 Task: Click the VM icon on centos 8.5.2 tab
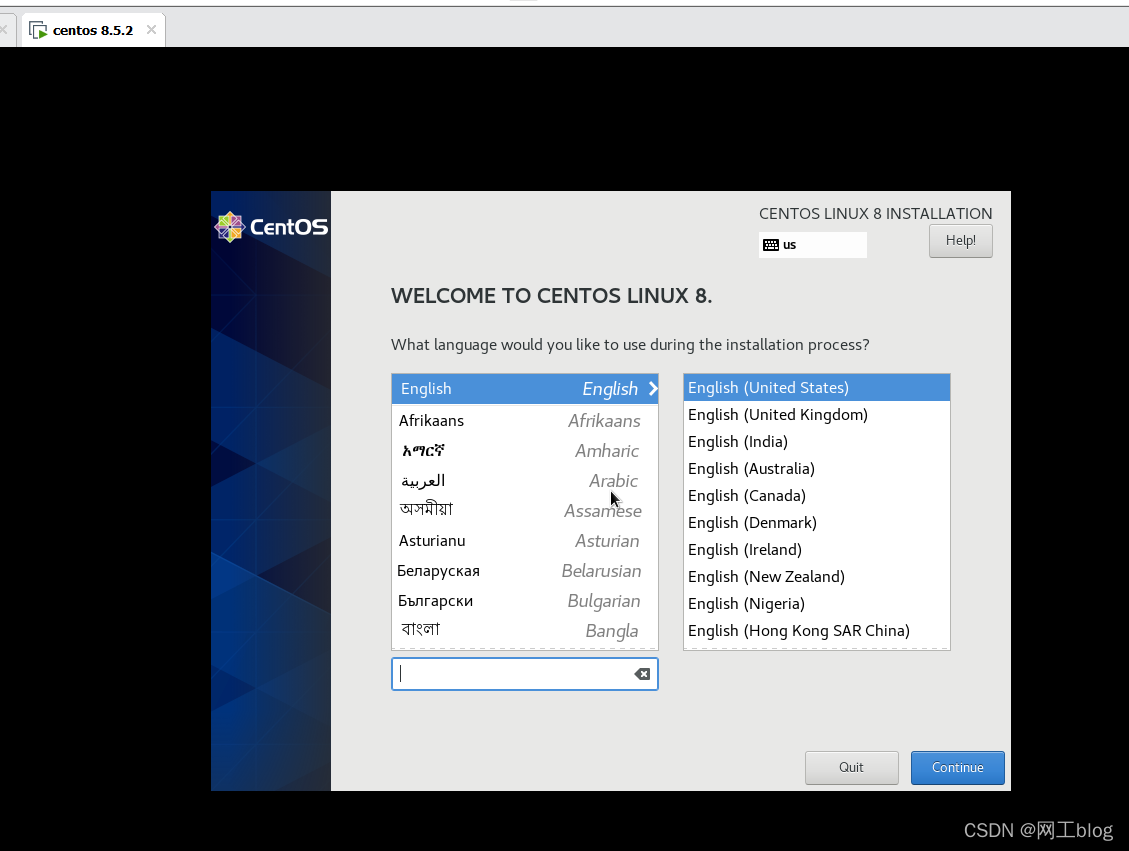38,30
